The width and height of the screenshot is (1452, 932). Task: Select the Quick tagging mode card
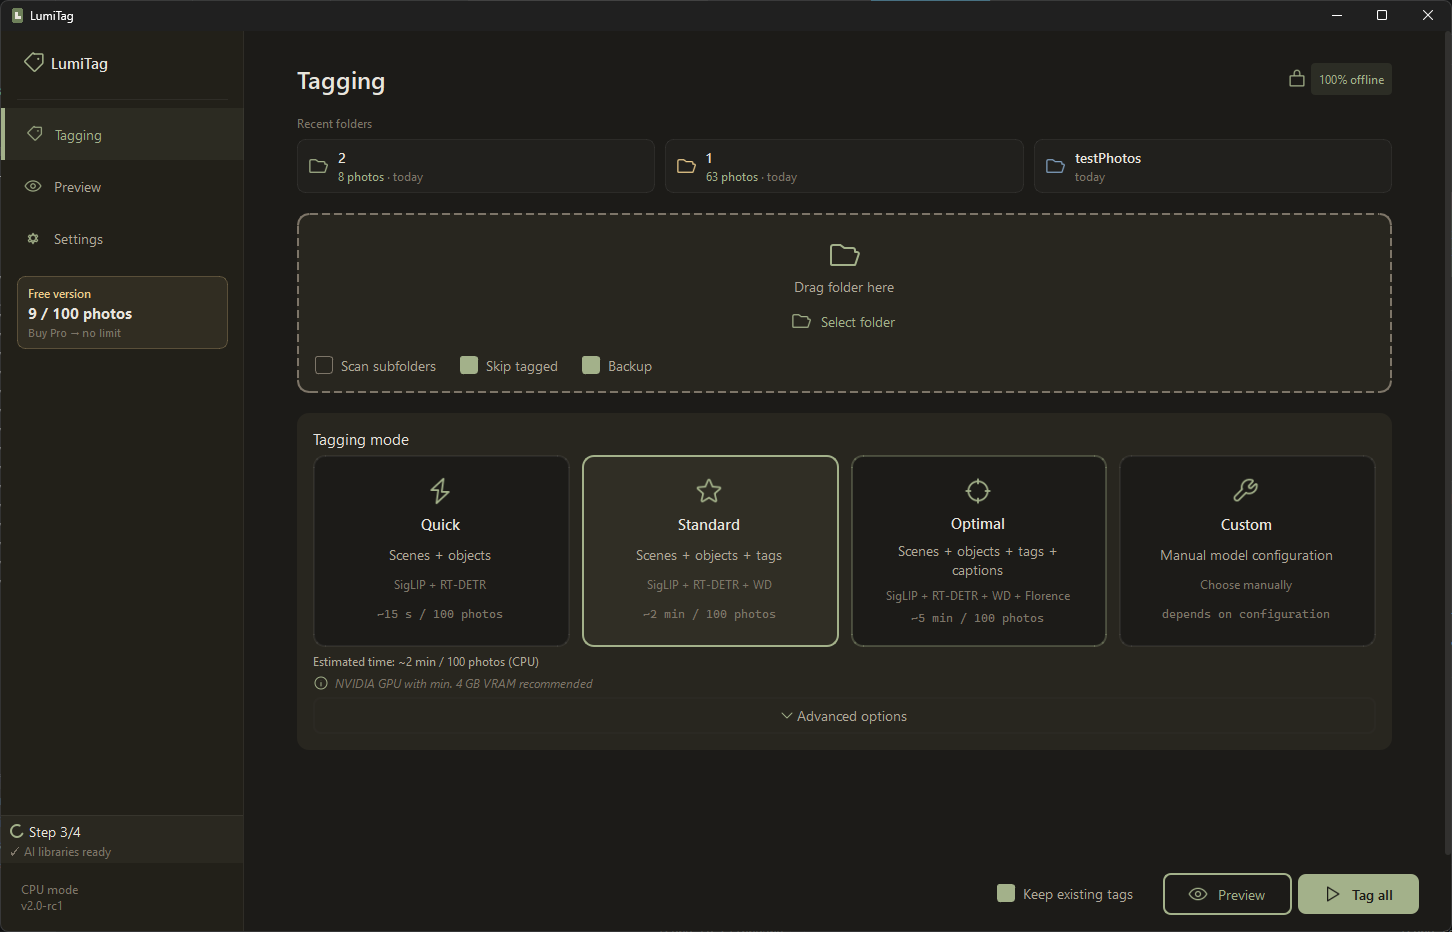click(x=441, y=551)
